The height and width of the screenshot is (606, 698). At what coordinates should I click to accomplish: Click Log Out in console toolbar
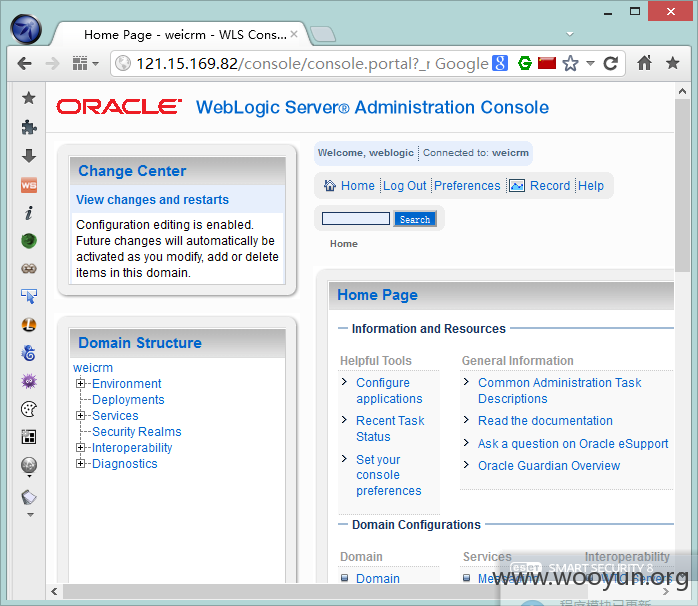pos(405,185)
